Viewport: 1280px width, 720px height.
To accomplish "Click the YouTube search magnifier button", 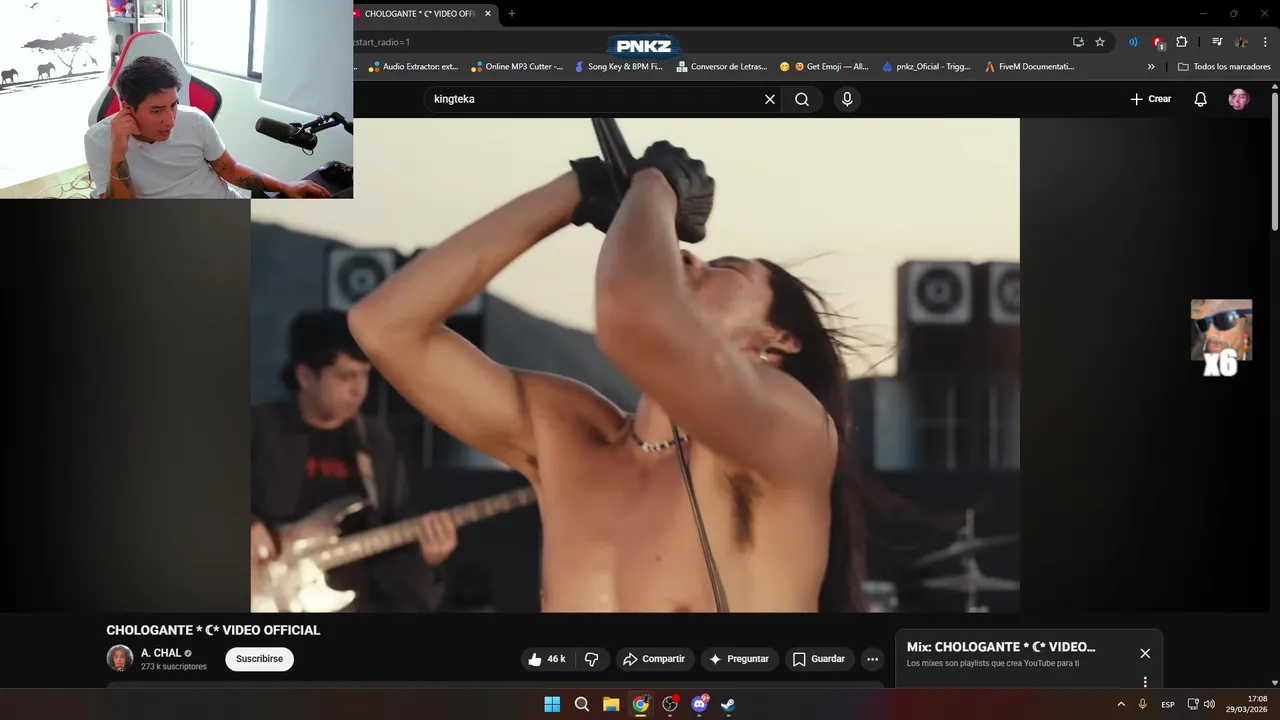I will coord(802,99).
